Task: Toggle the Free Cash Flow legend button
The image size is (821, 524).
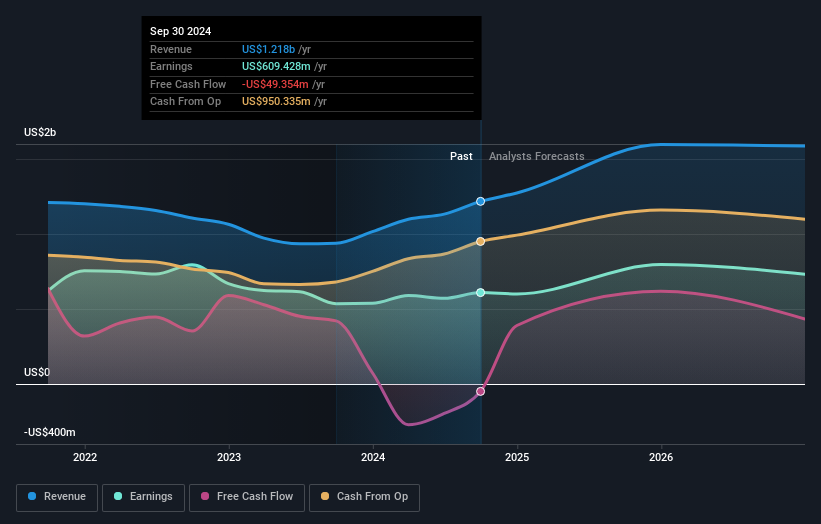Action: (247, 497)
